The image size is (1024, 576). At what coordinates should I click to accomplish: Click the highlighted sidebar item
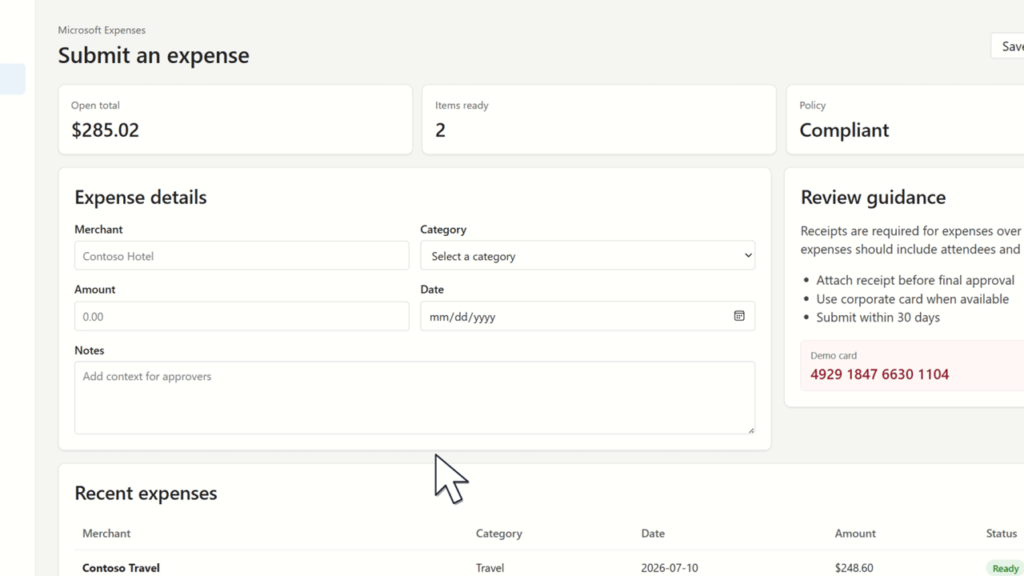click(12, 79)
